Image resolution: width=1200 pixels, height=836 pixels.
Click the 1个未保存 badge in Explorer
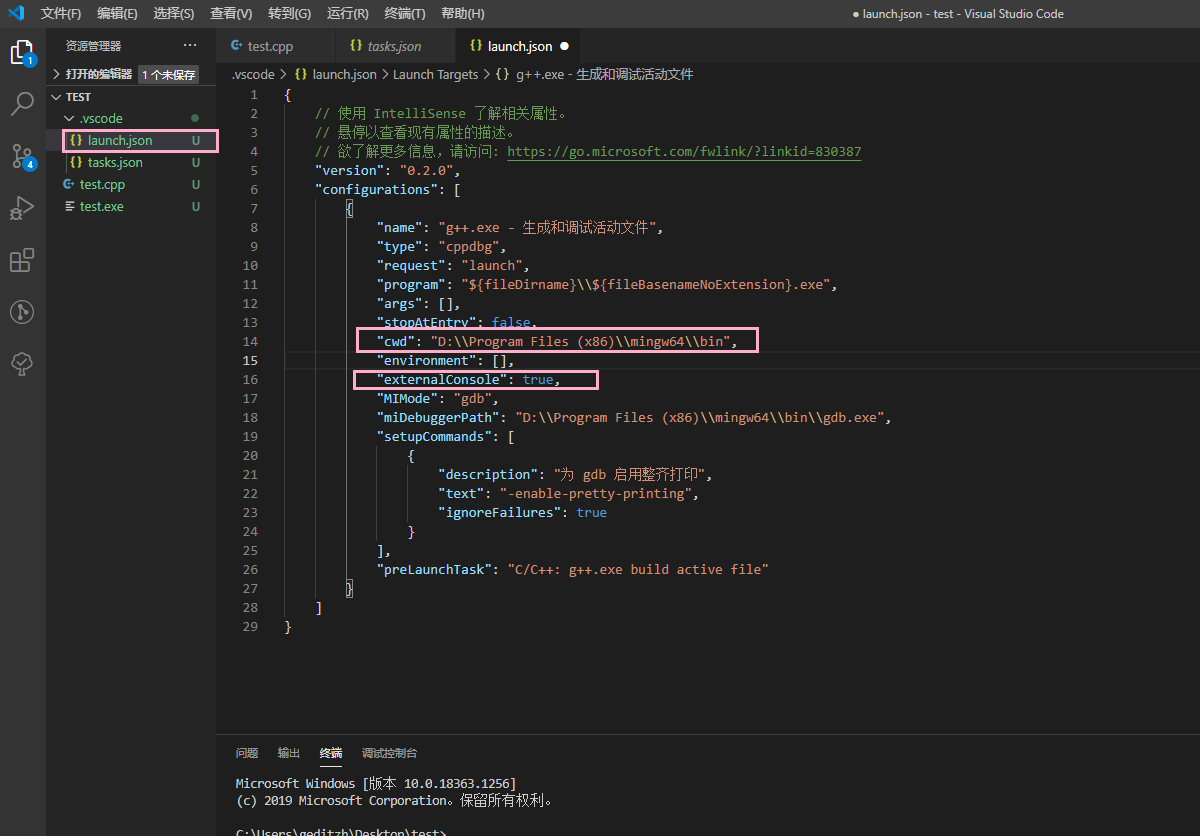coord(167,73)
